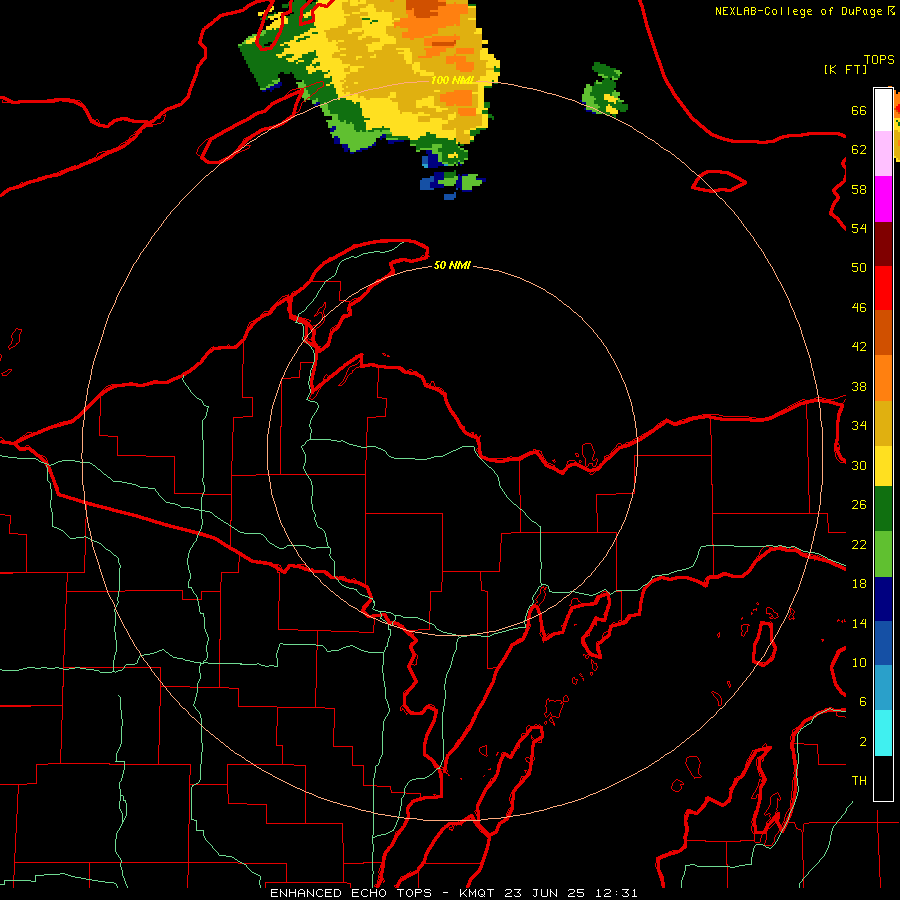
Task: Click the '66' legend value label
Action: pyautogui.click(x=859, y=110)
